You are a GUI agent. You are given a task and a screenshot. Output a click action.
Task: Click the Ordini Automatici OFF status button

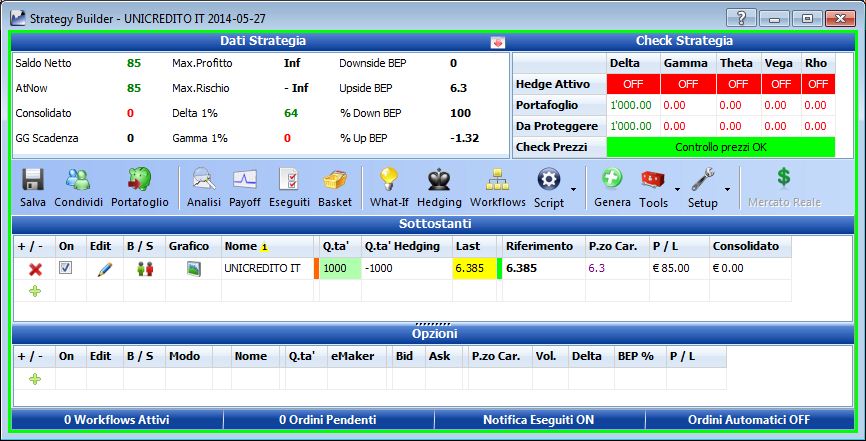click(x=749, y=420)
